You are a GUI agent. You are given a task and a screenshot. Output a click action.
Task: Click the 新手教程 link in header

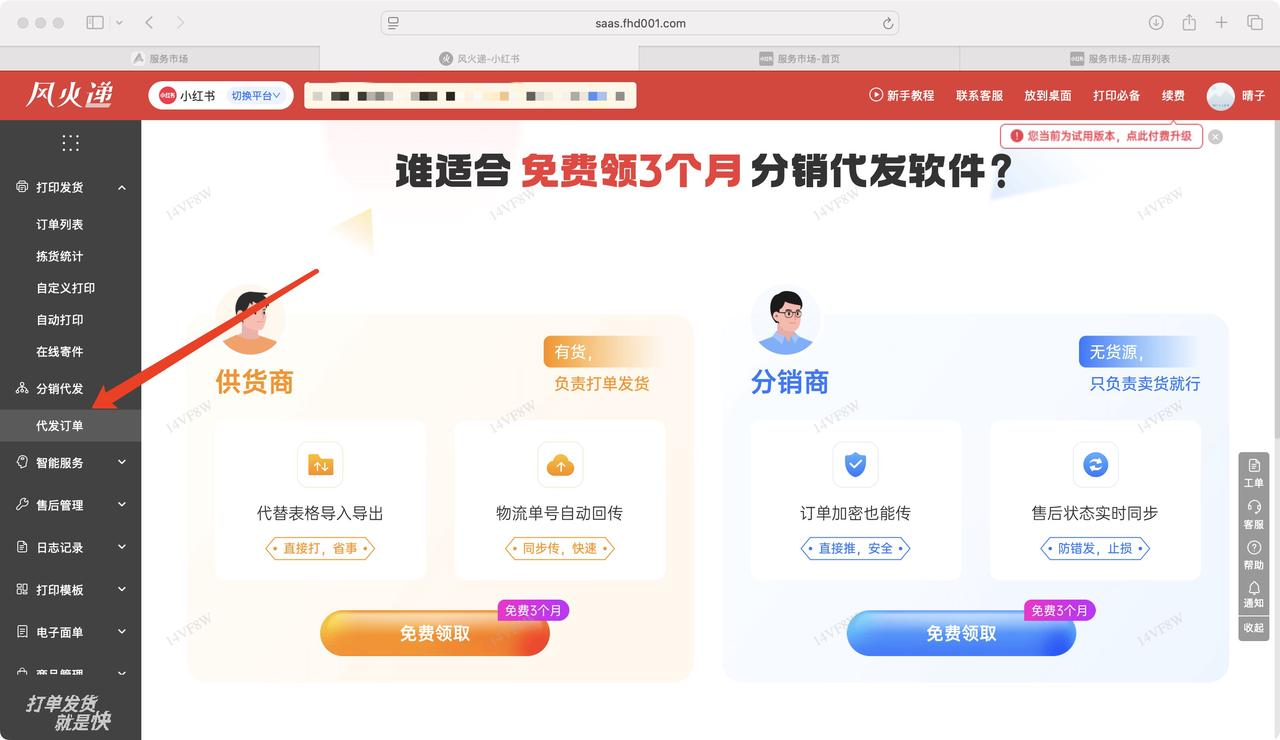tap(902, 95)
